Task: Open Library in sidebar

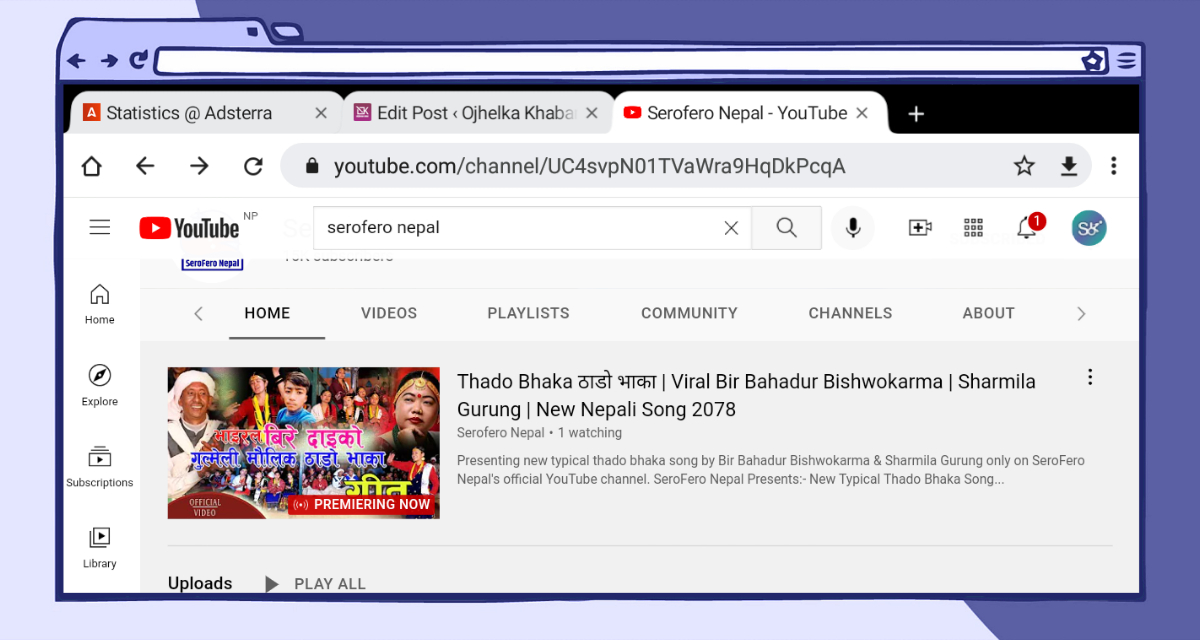Action: 100,548
